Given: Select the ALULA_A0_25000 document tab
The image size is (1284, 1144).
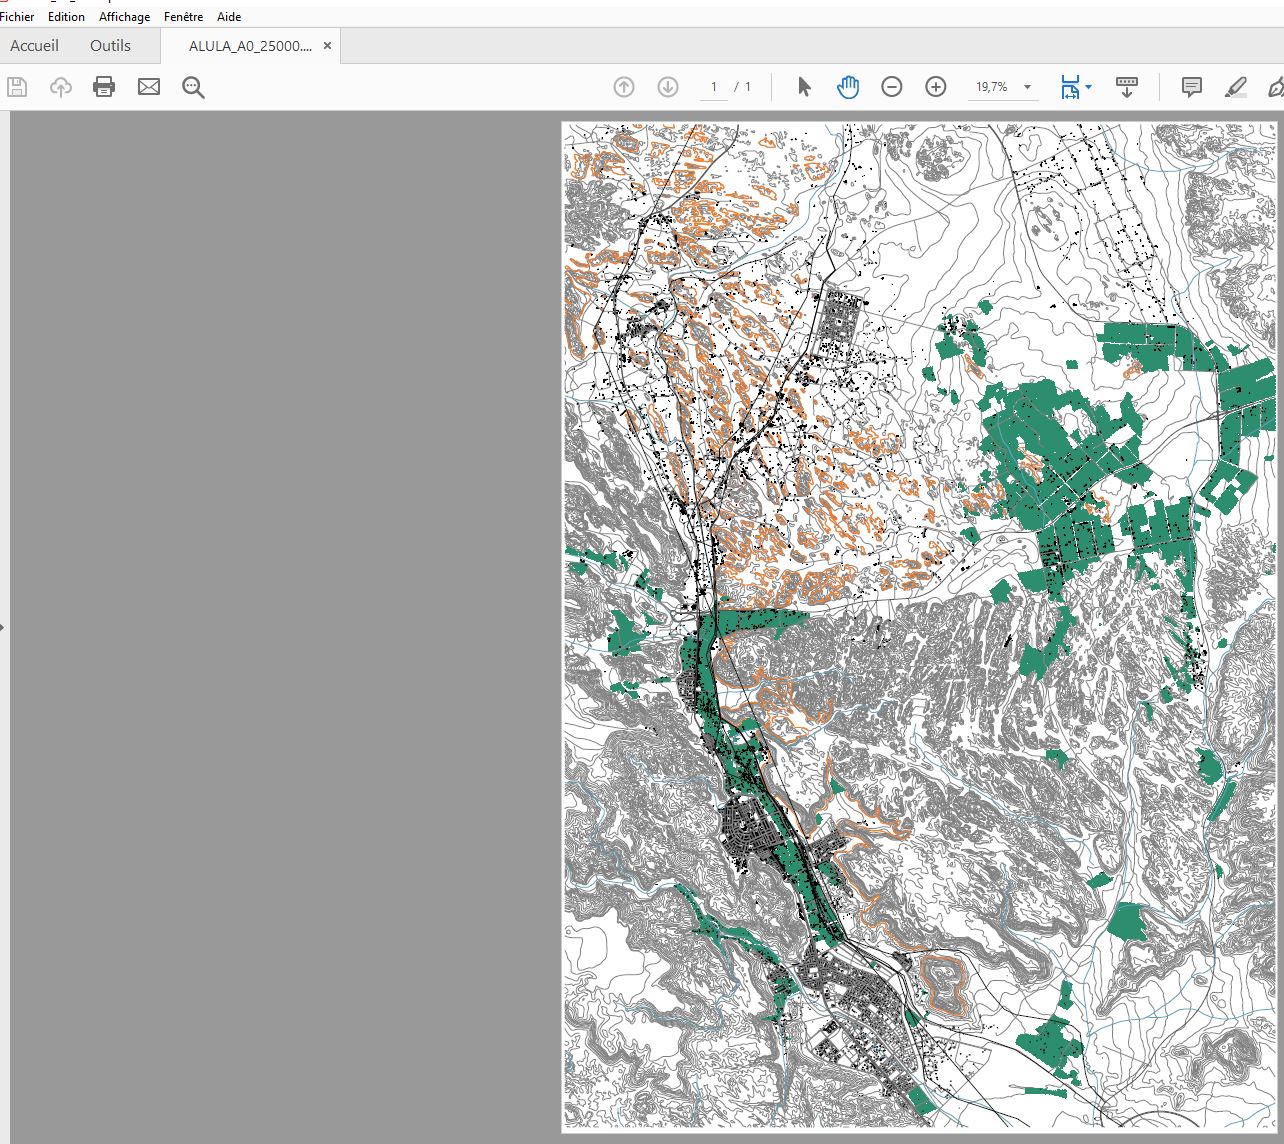Looking at the screenshot, I should tap(250, 46).
